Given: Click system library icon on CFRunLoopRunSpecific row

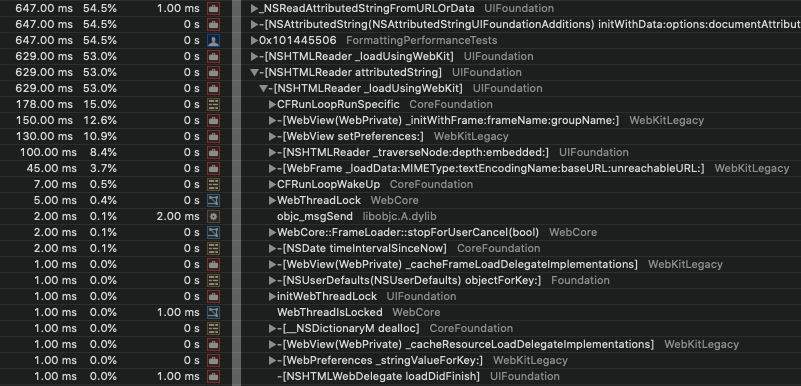Looking at the screenshot, I should point(214,105).
